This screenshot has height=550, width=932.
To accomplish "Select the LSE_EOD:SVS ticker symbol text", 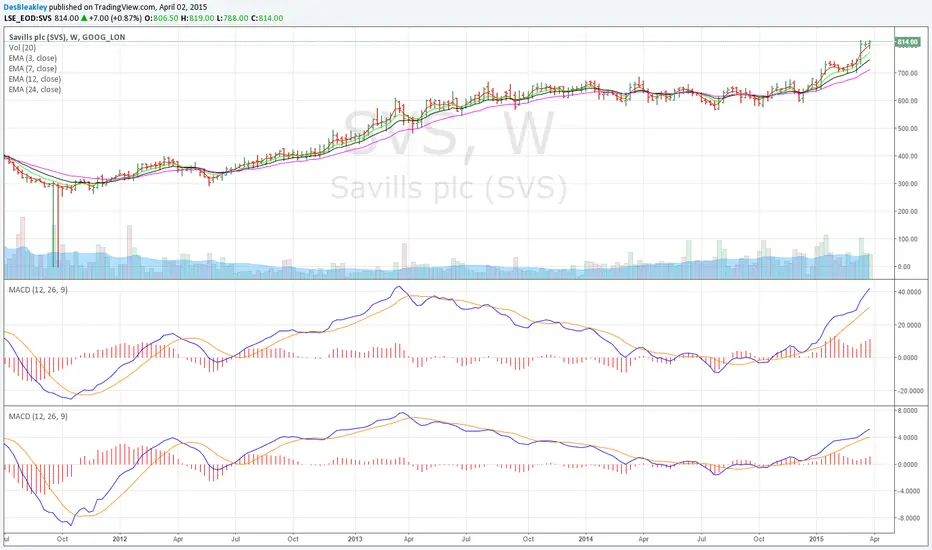I will (x=28, y=18).
